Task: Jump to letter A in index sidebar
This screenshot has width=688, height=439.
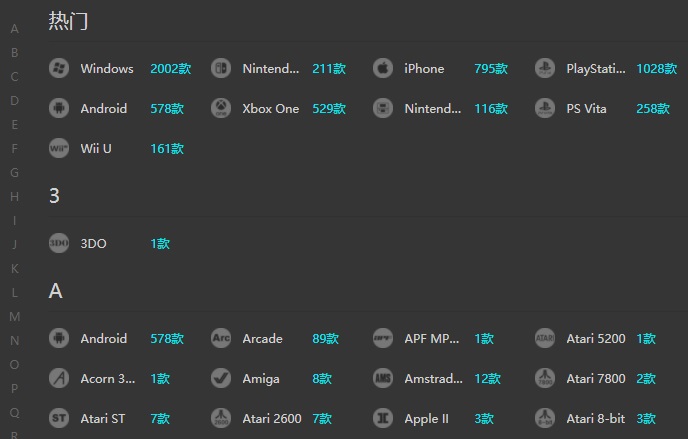Action: coord(14,29)
